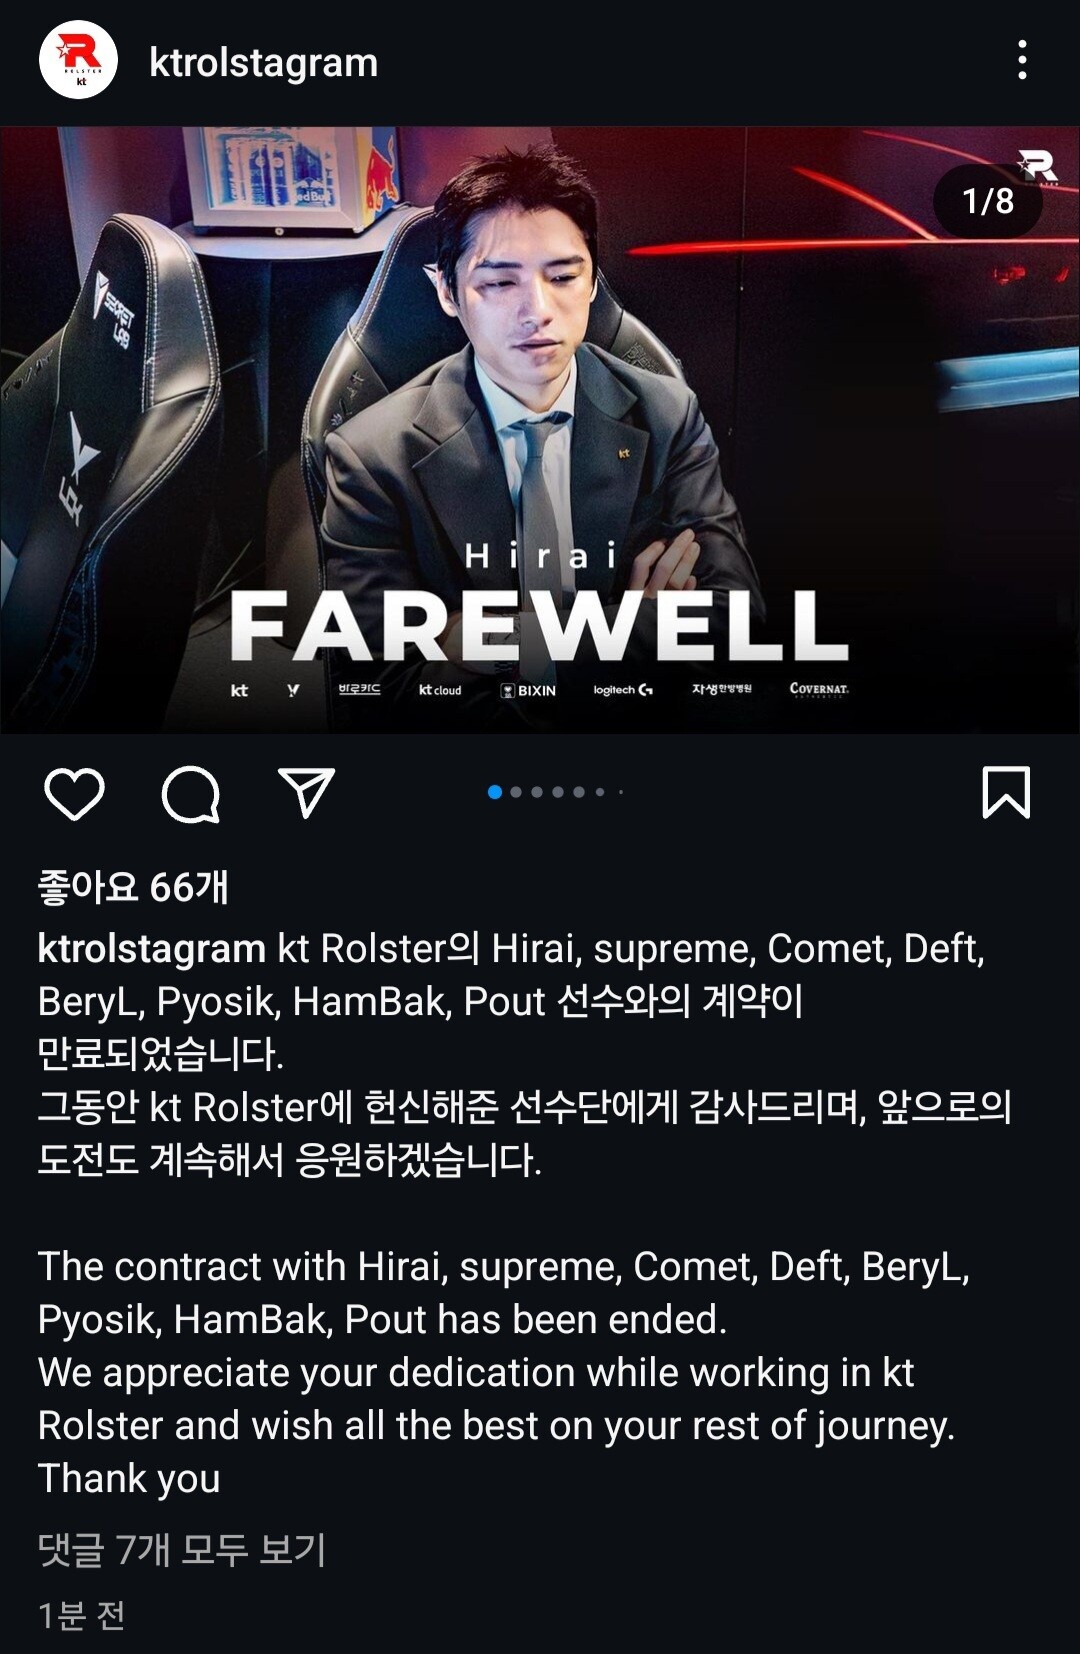Open ktrolstagram profile picture avatar
This screenshot has width=1080, height=1654.
tap(78, 61)
